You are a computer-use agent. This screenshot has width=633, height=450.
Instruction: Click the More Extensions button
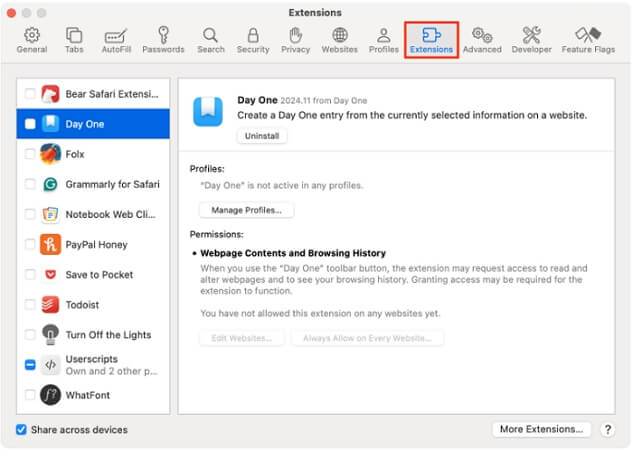[541, 429]
